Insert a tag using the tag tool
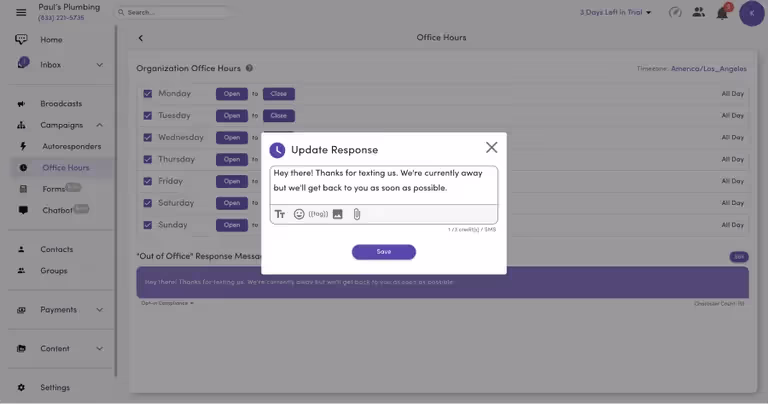 point(318,214)
